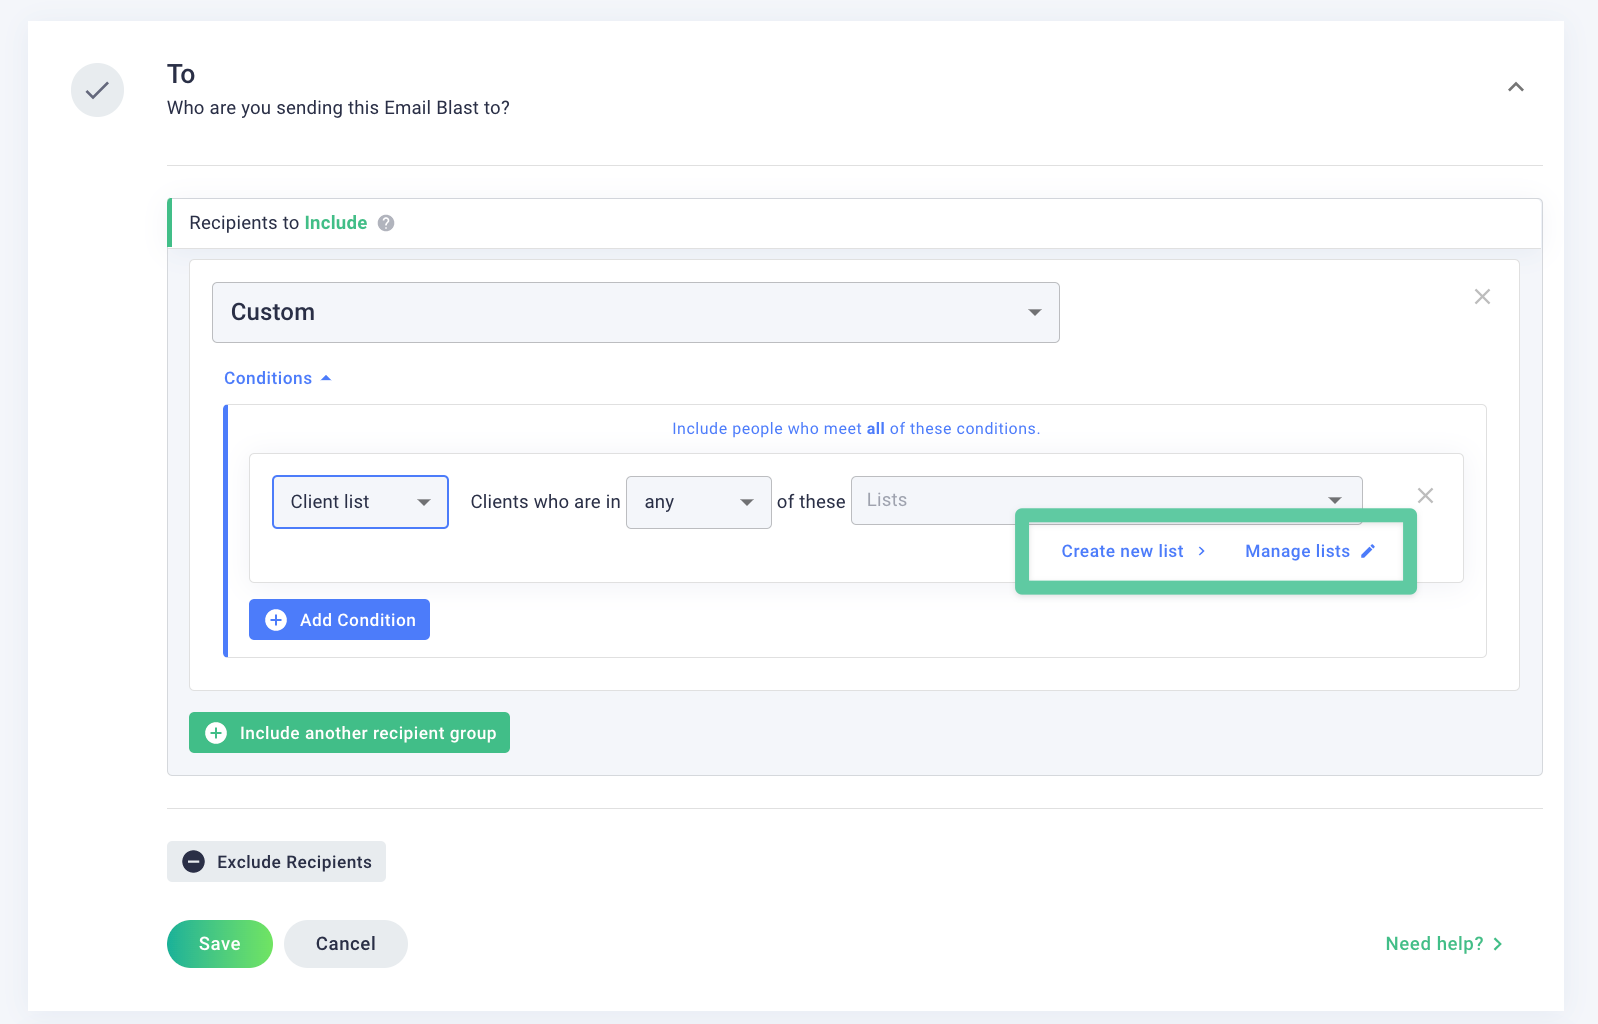Click the Exclude Recipients button
1598x1024 pixels.
[x=276, y=862]
